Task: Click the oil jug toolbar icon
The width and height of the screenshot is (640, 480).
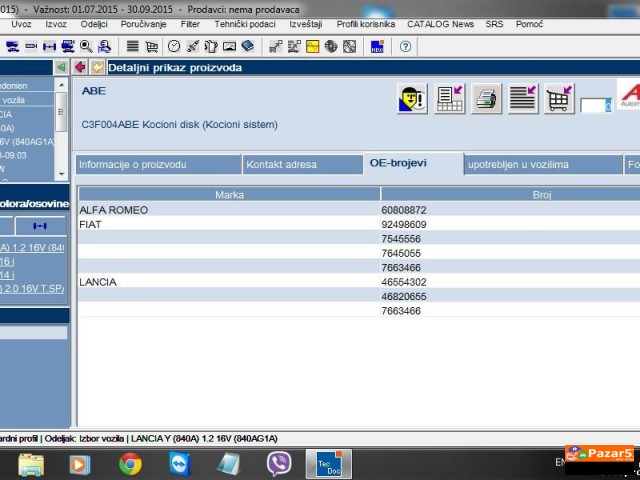Action: [x=211, y=47]
